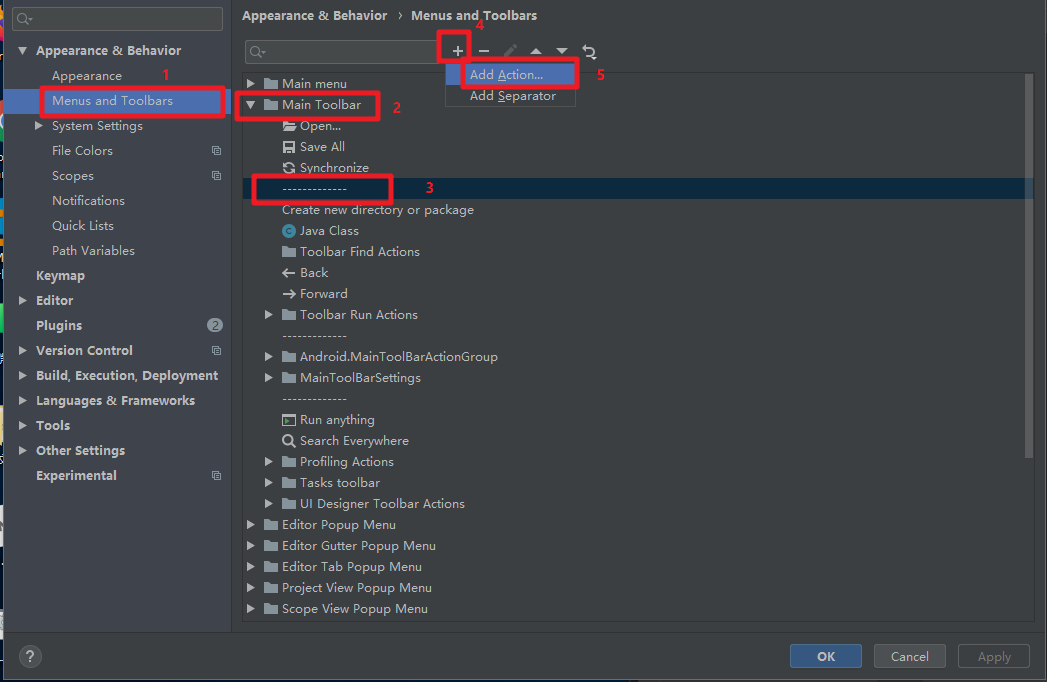The height and width of the screenshot is (682, 1047).
Task: Expand the Main menu tree node
Action: click(x=250, y=83)
